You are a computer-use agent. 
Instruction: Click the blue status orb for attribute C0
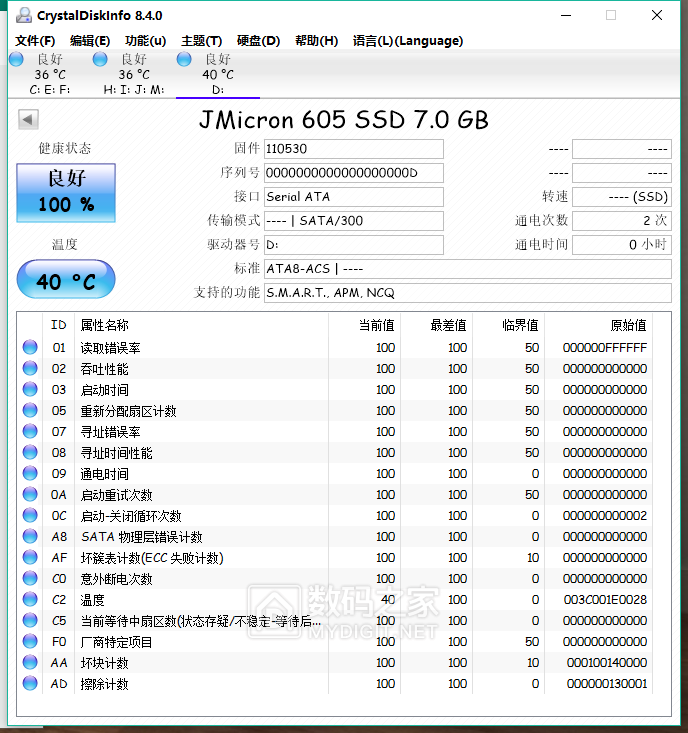coord(30,579)
